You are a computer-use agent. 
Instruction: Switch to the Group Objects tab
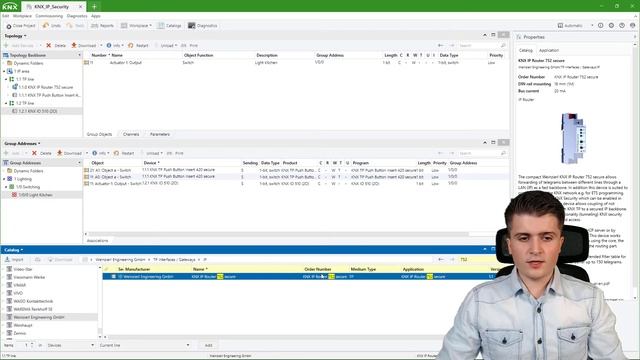pyautogui.click(x=99, y=134)
